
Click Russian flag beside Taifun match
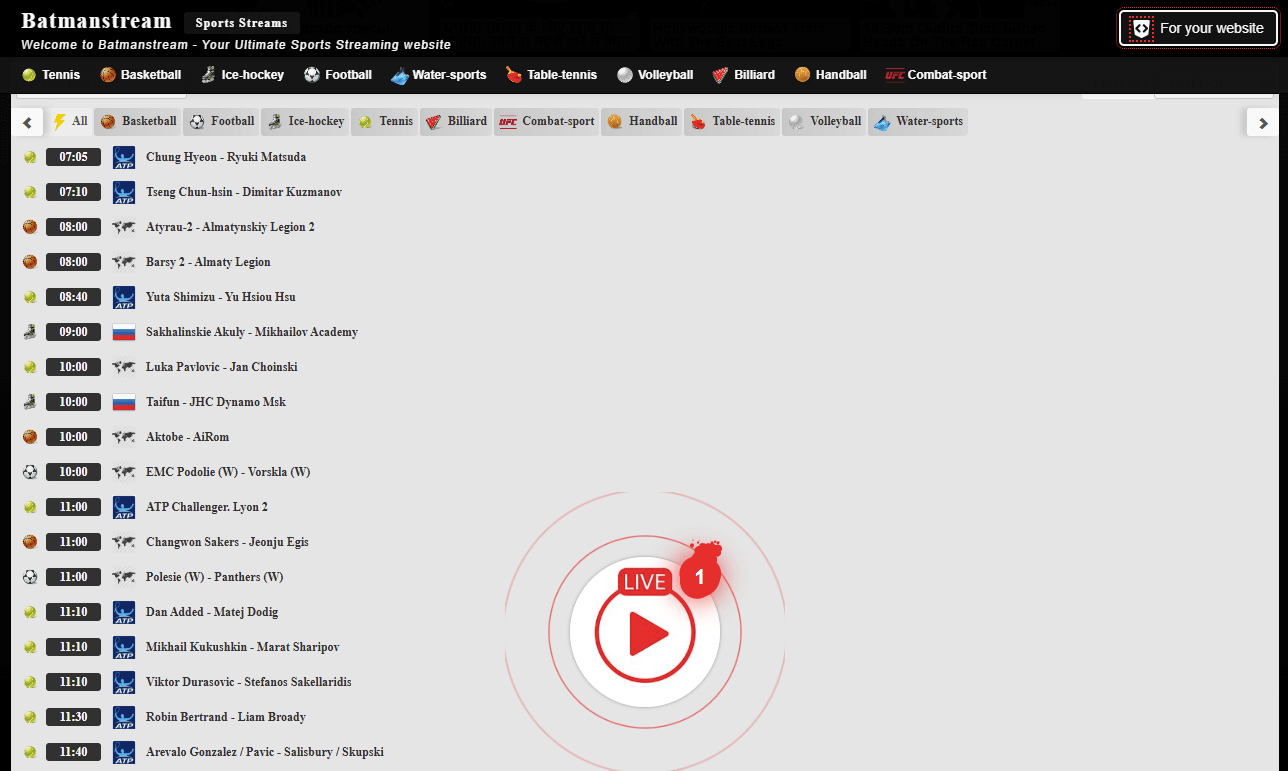click(124, 402)
